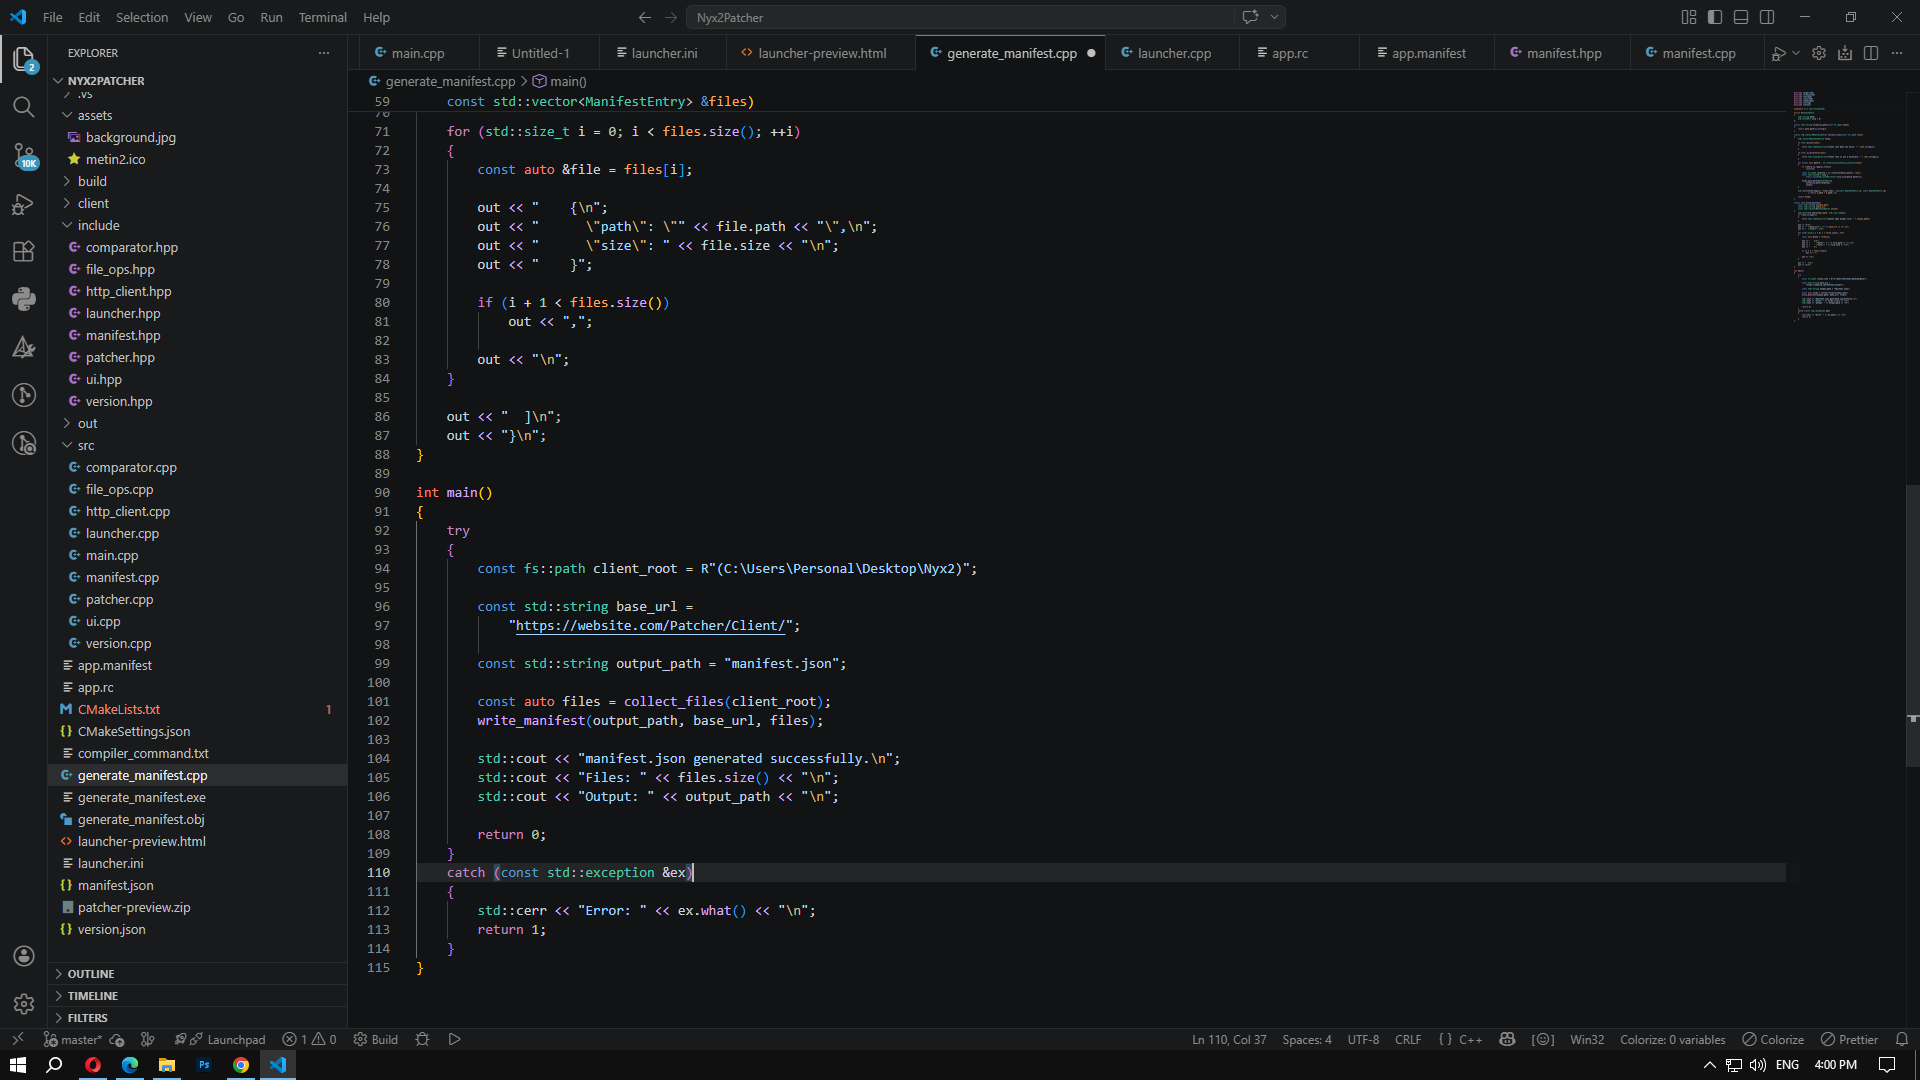The image size is (1920, 1080).
Task: Select the Explorer icon in the activity bar
Action: tap(24, 59)
